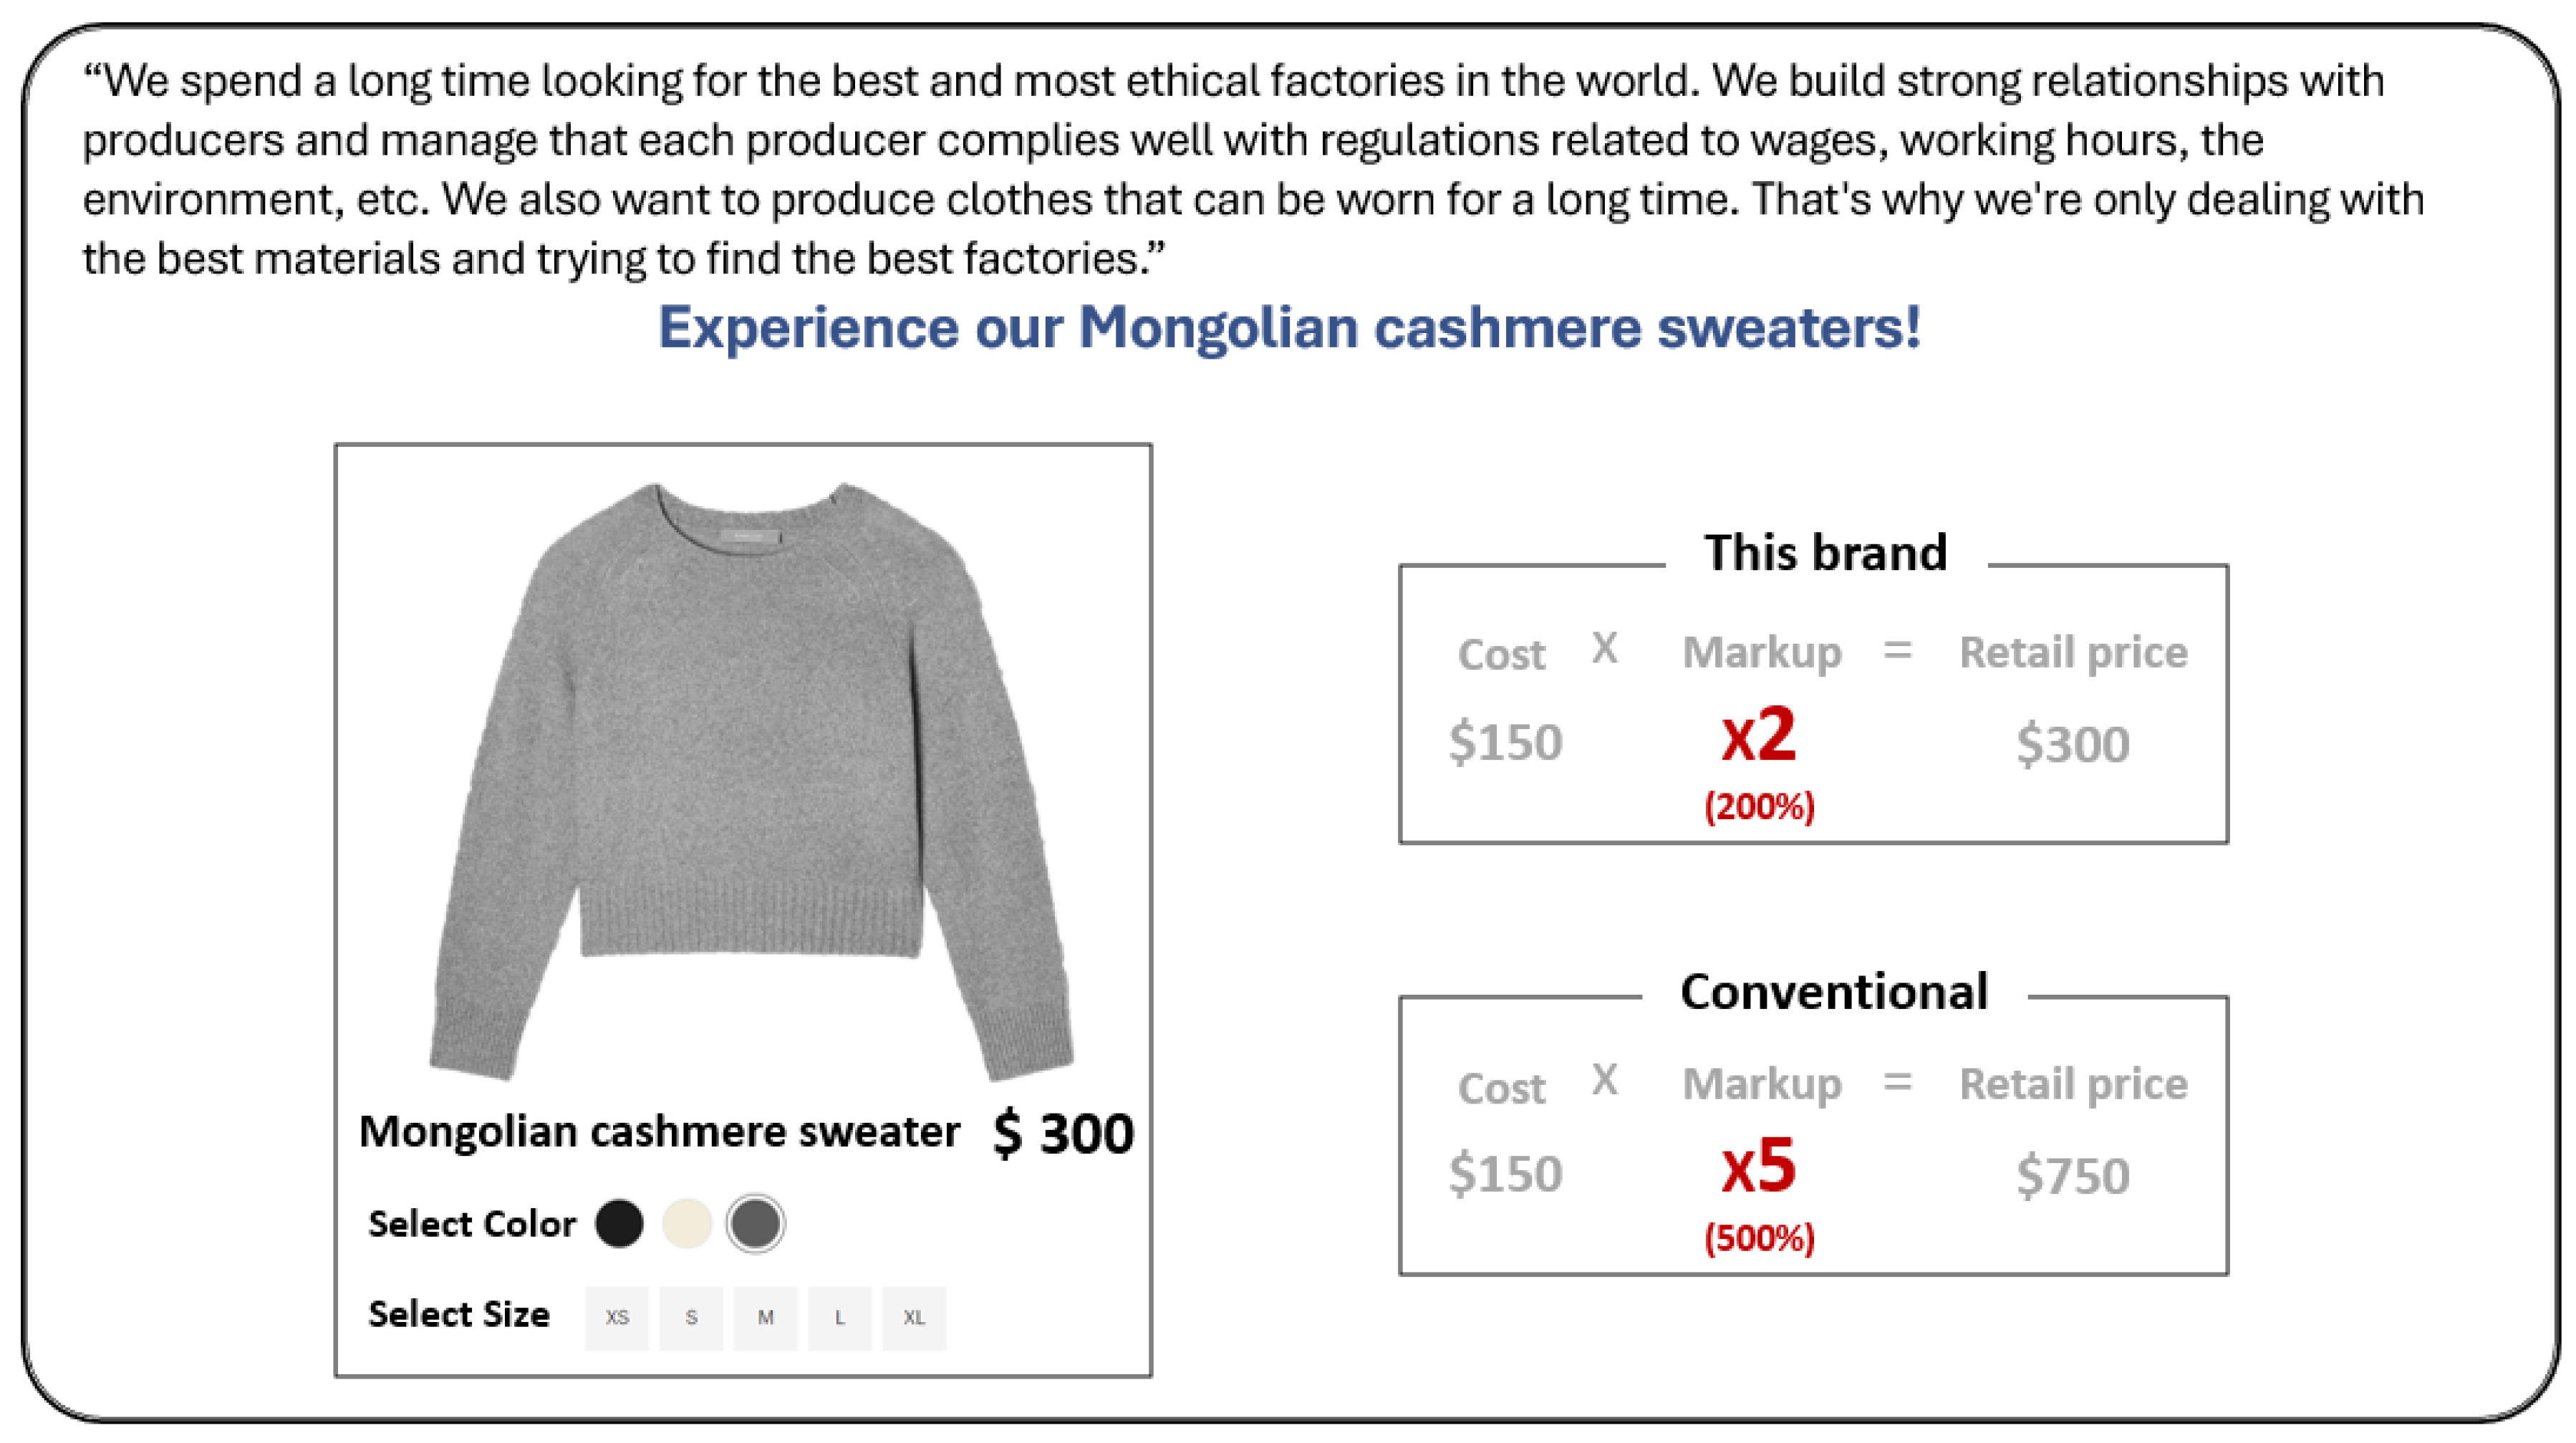2576x1443 pixels.
Task: Click the $ 300 product price
Action: pos(1063,1134)
